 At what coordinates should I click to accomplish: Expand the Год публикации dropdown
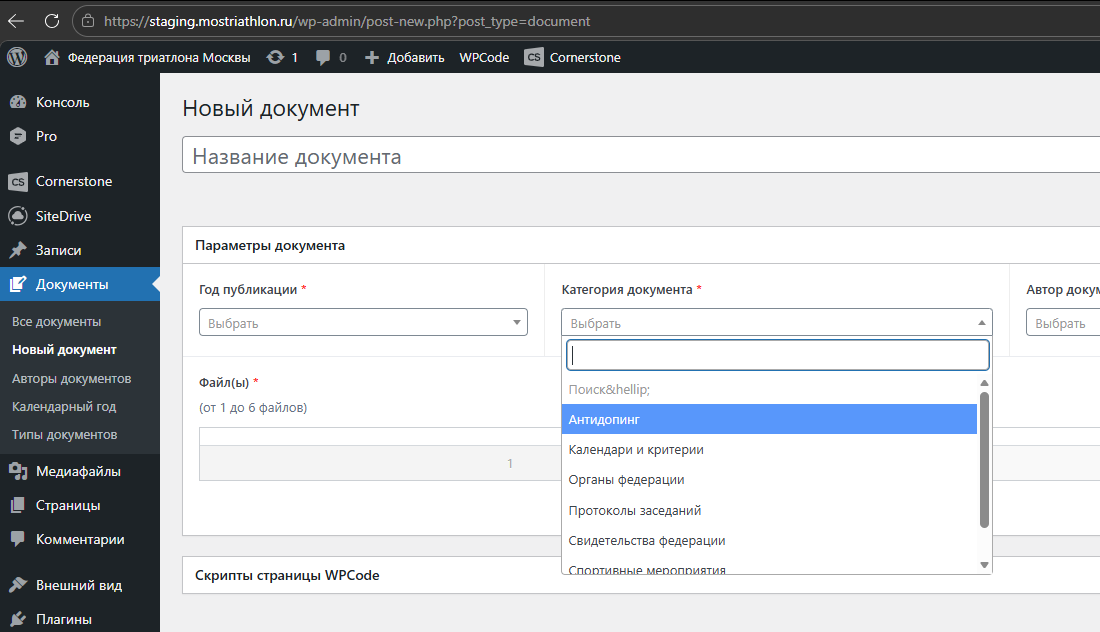[x=364, y=323]
